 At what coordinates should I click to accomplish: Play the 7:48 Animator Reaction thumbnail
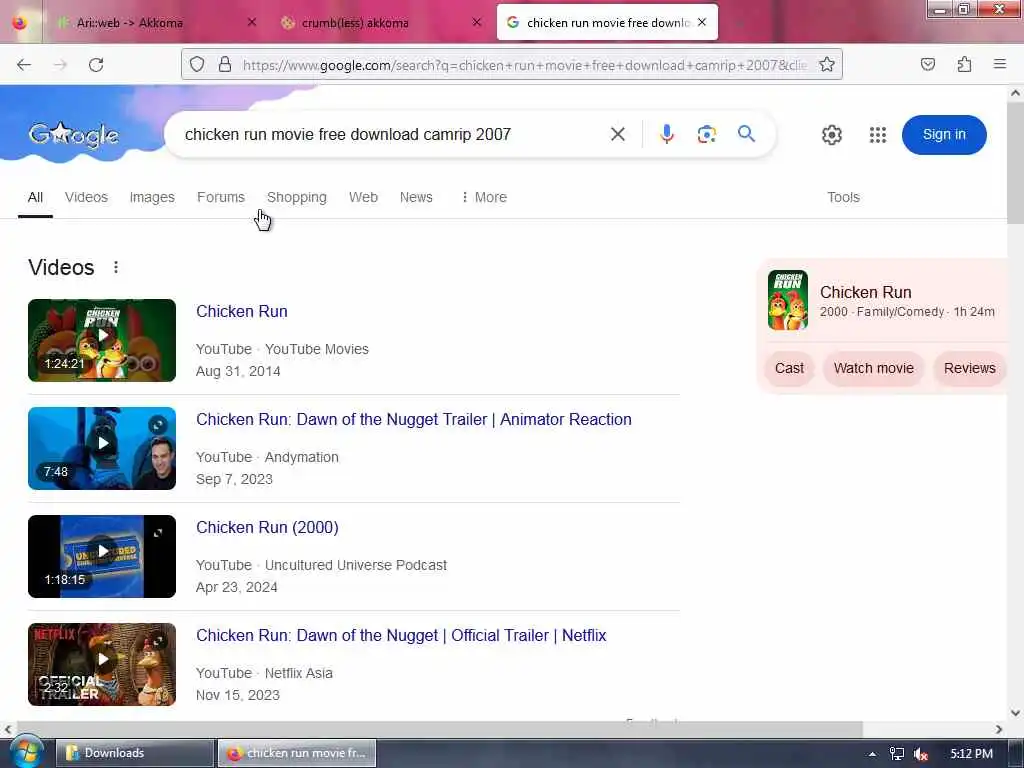click(102, 448)
